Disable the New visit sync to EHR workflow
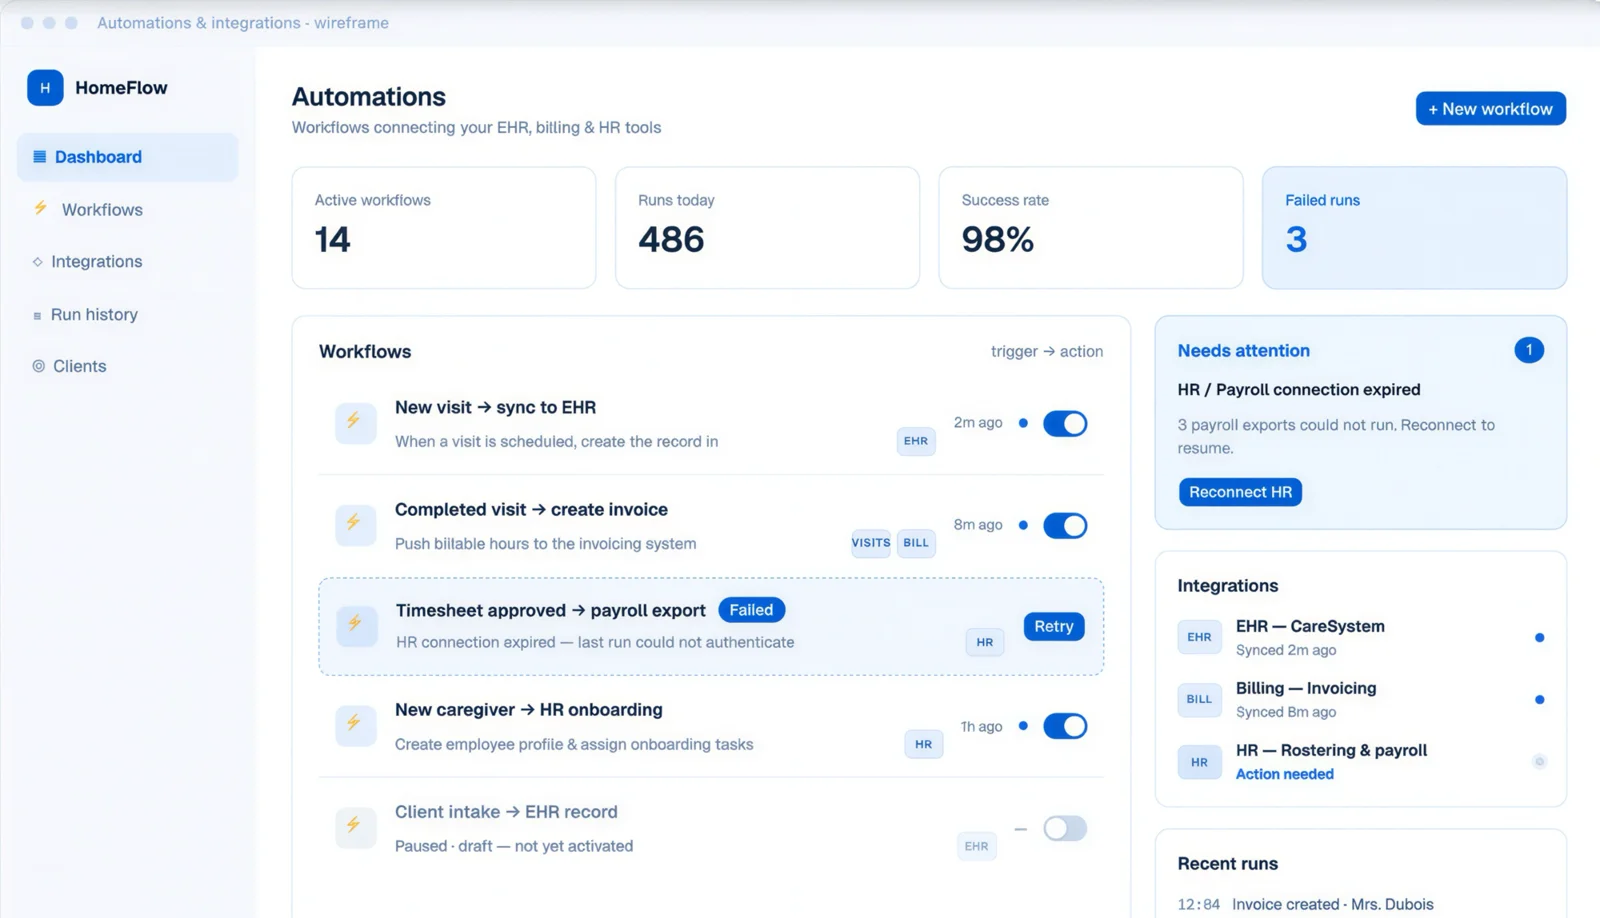This screenshot has height=918, width=1600. (x=1065, y=424)
